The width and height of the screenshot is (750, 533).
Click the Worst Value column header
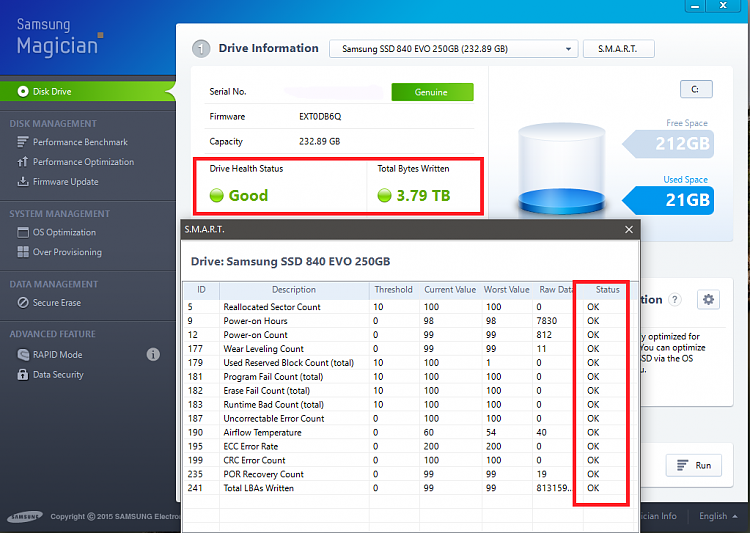click(507, 290)
